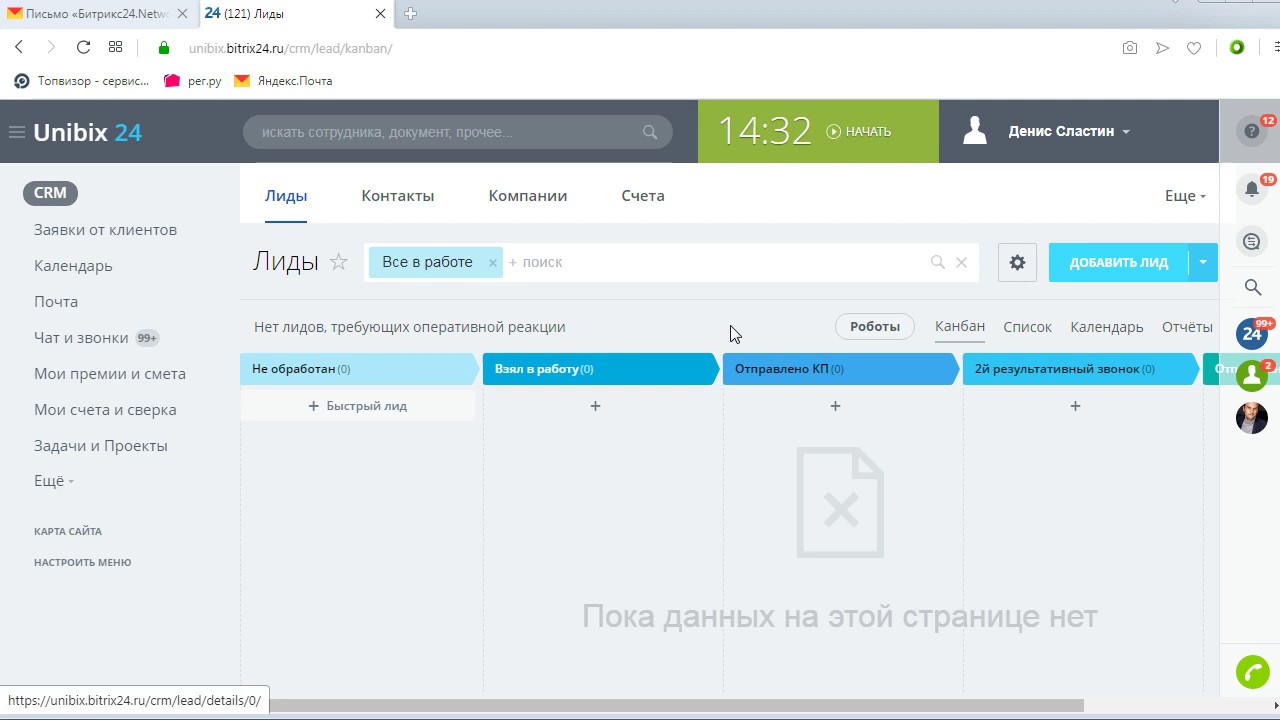Open browser speed dial grid icon
The height and width of the screenshot is (720, 1280).
(115, 47)
